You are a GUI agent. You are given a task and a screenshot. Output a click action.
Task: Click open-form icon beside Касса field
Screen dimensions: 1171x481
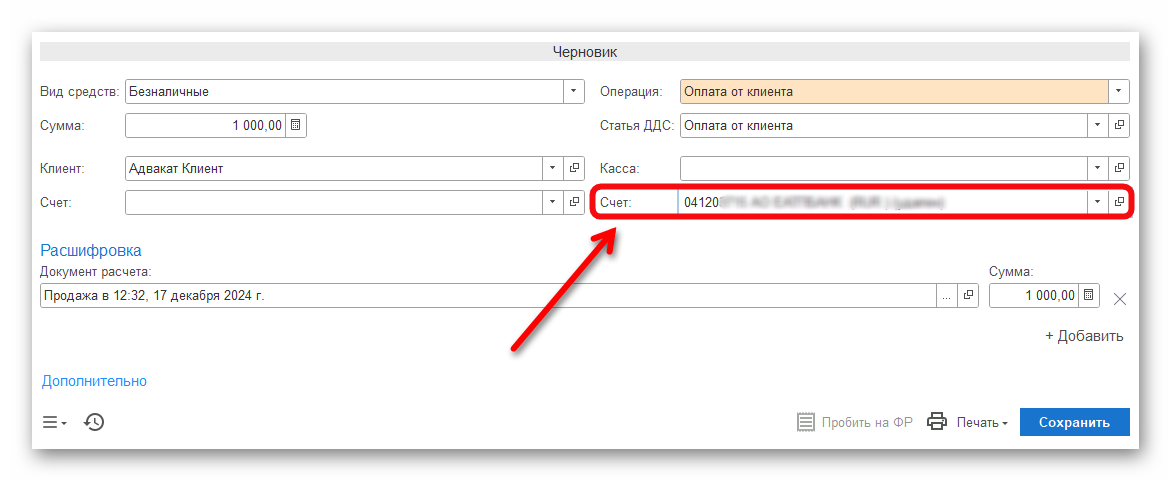1119,169
